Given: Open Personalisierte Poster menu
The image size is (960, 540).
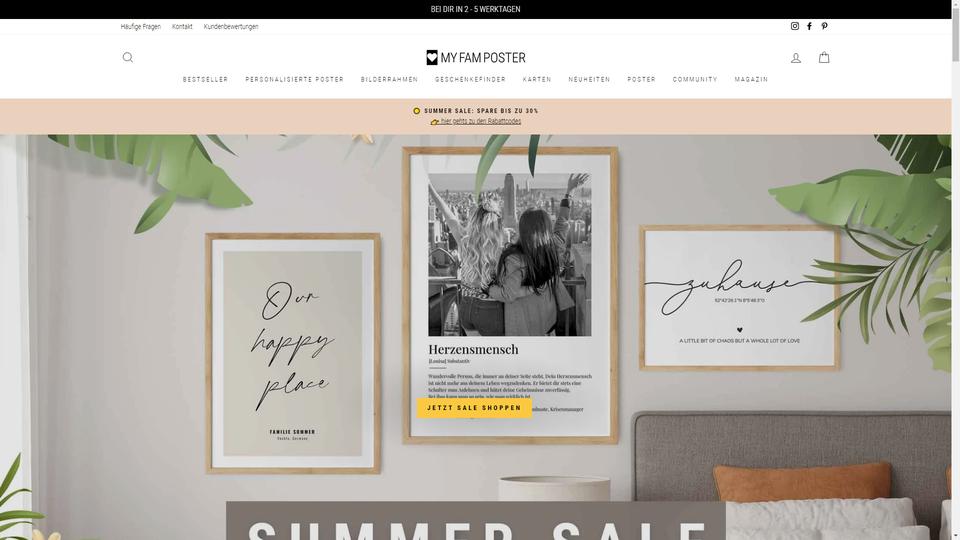Looking at the screenshot, I should coord(294,80).
